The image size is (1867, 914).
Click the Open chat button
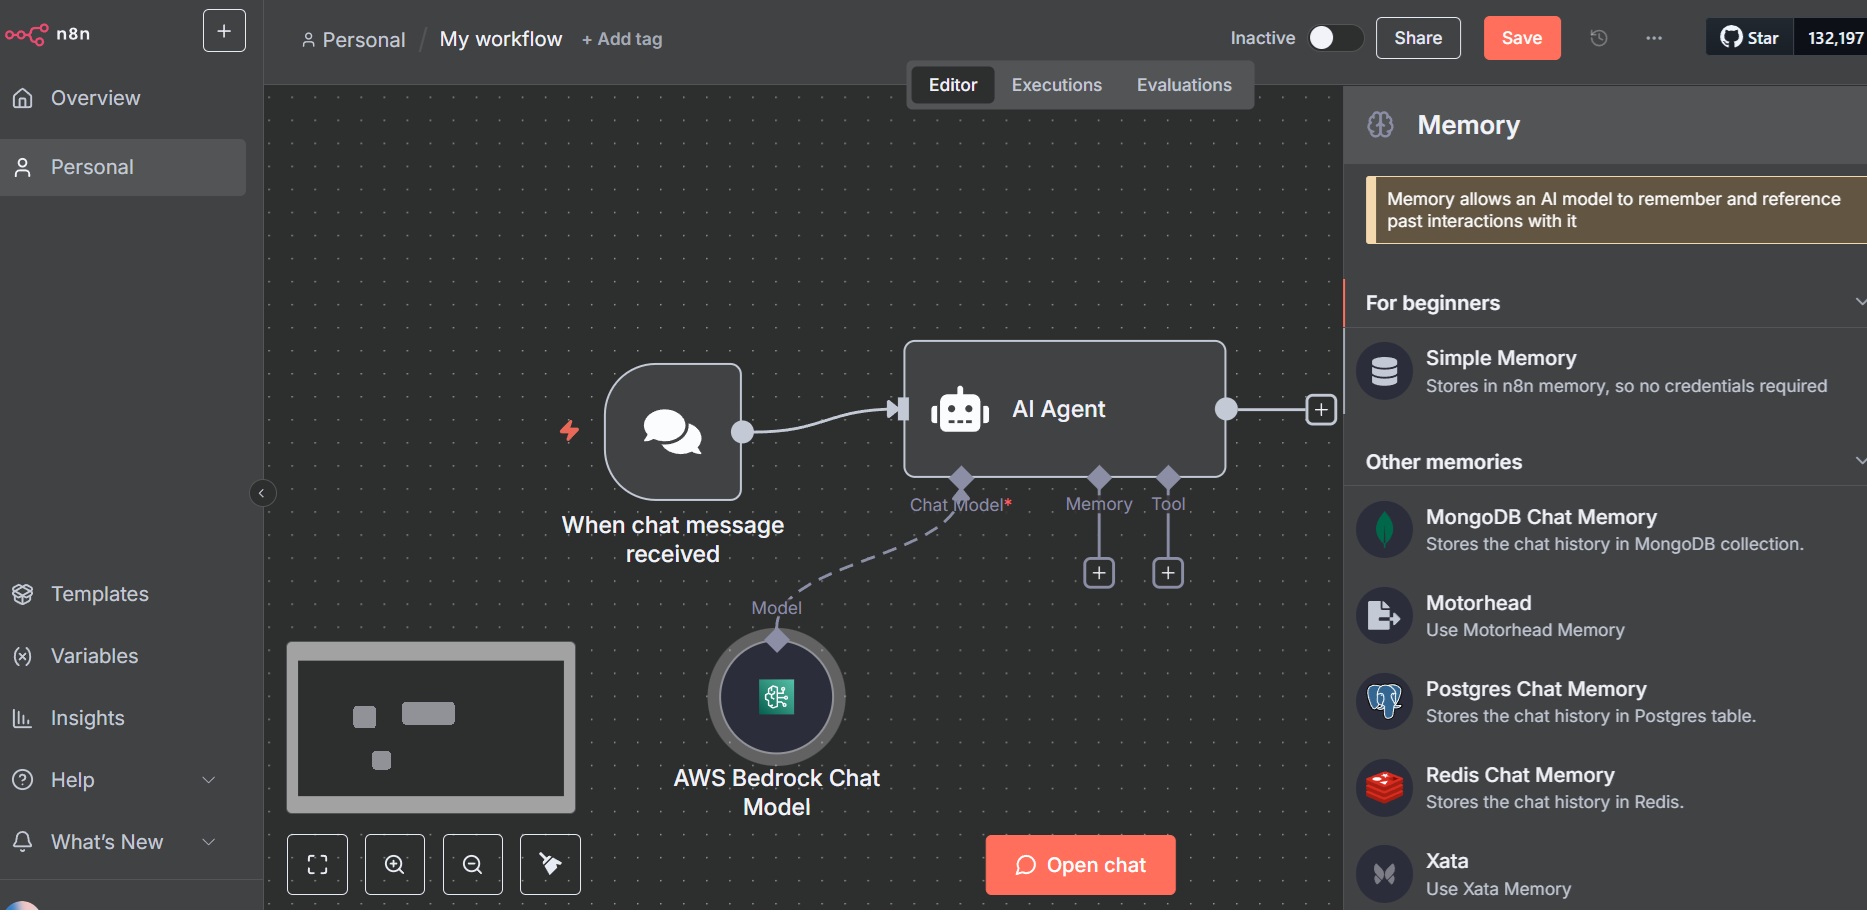click(1080, 865)
